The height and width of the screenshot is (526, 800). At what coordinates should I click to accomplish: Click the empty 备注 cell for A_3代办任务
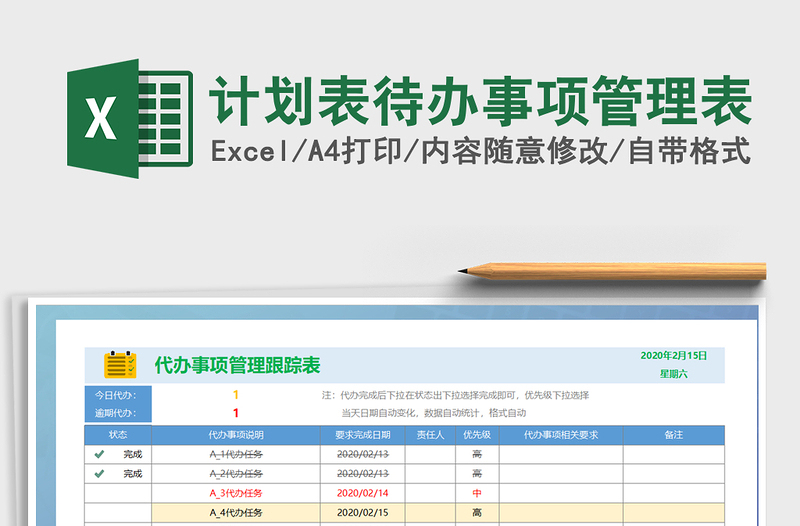point(673,493)
